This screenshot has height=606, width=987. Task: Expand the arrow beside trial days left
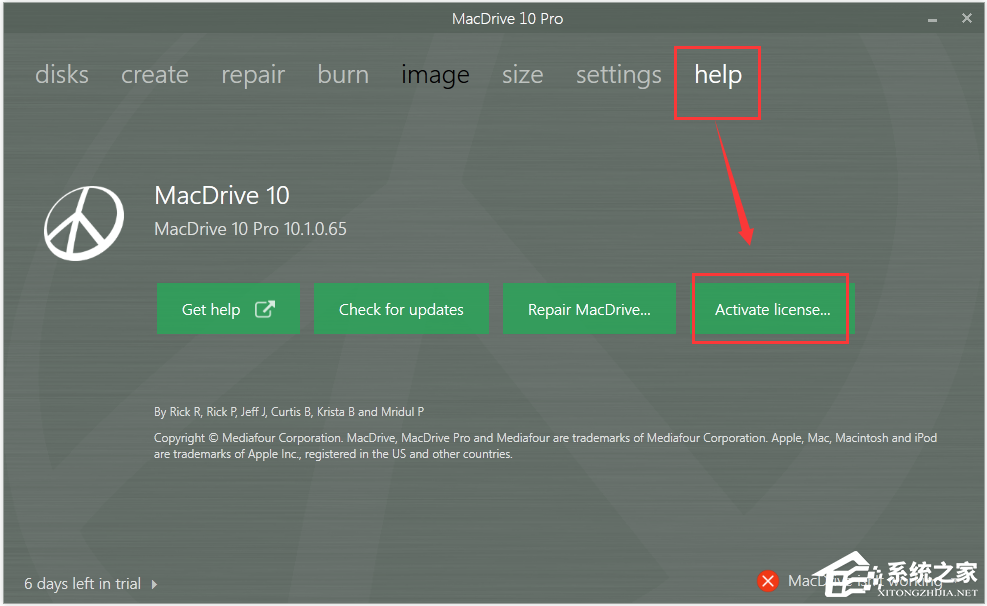[154, 584]
